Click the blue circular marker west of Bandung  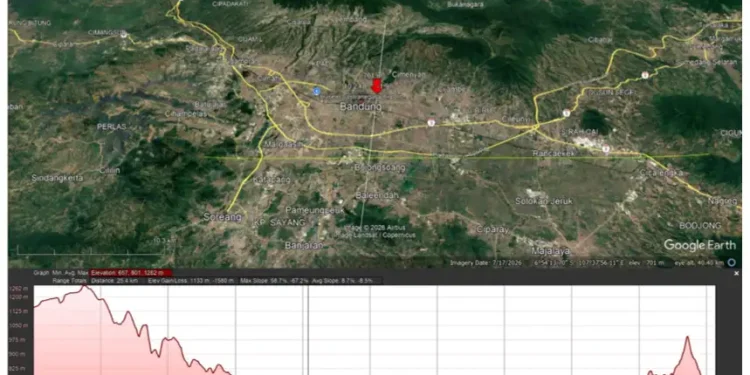coord(316,91)
